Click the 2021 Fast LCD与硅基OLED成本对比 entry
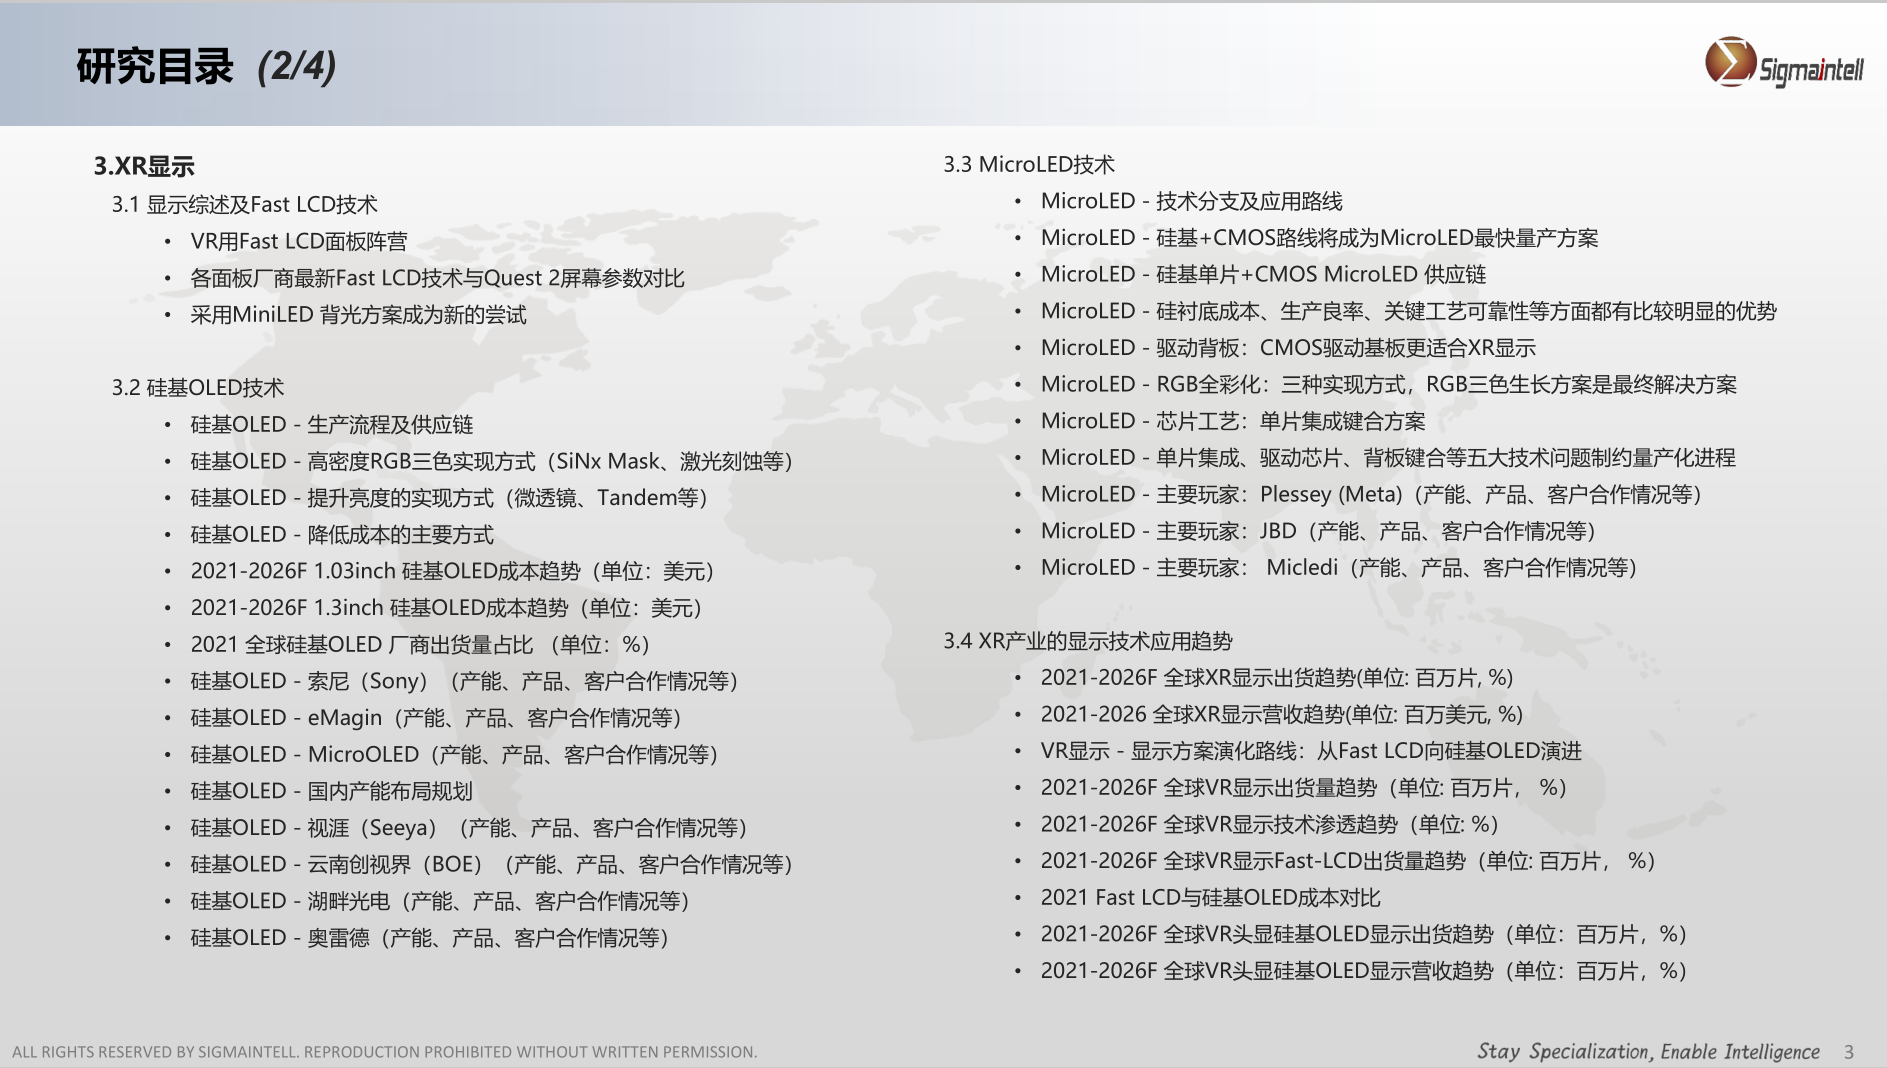Screen dimensions: 1887x1068 click(x=1210, y=898)
